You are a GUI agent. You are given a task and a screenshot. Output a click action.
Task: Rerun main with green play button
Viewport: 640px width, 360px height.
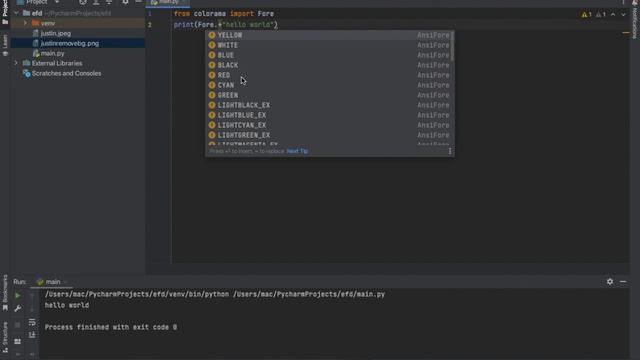pyautogui.click(x=18, y=296)
